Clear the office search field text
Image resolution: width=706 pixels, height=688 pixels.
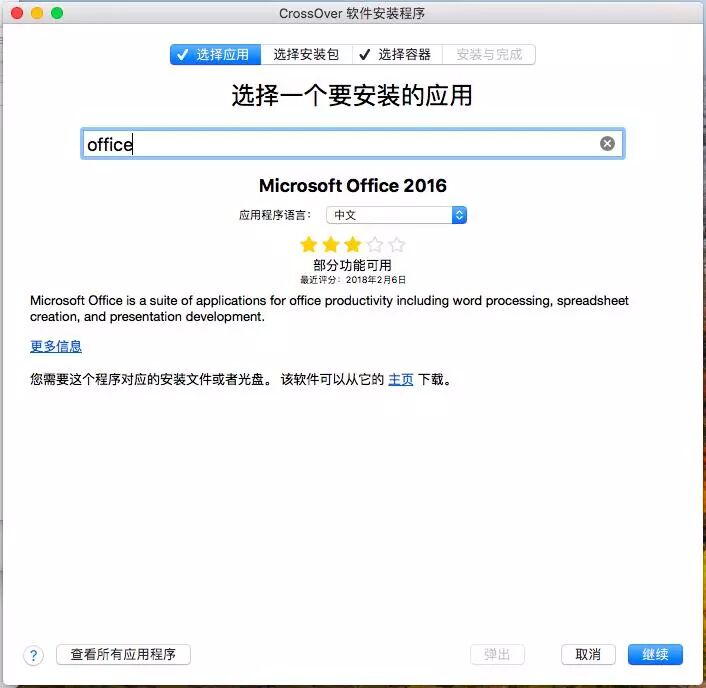pyautogui.click(x=607, y=144)
